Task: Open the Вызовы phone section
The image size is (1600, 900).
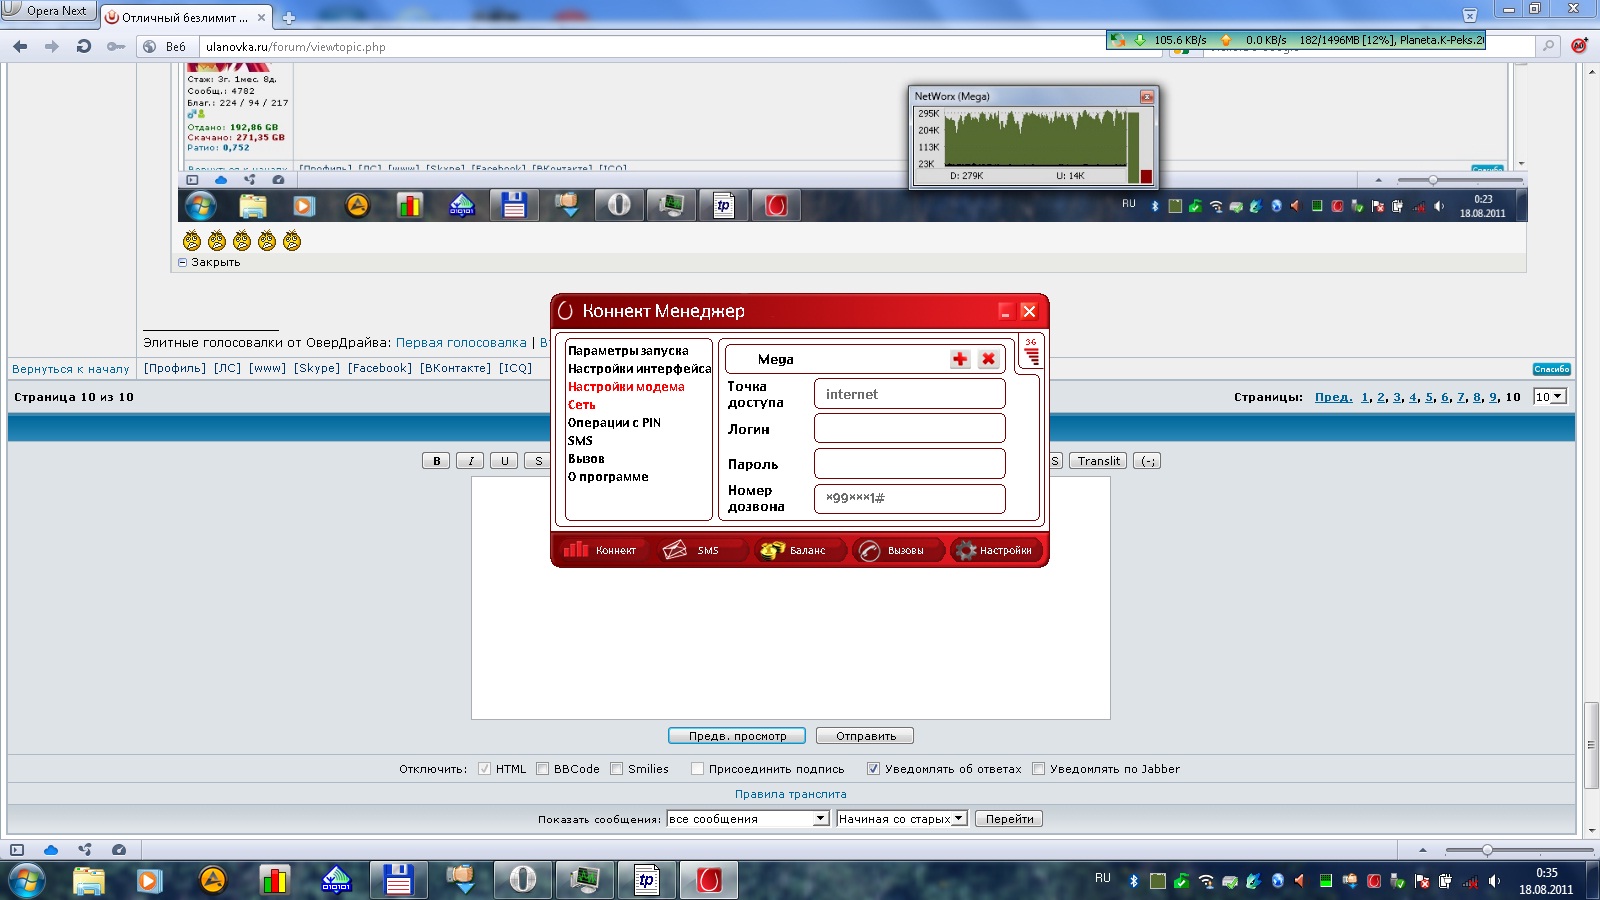Action: 896,550
